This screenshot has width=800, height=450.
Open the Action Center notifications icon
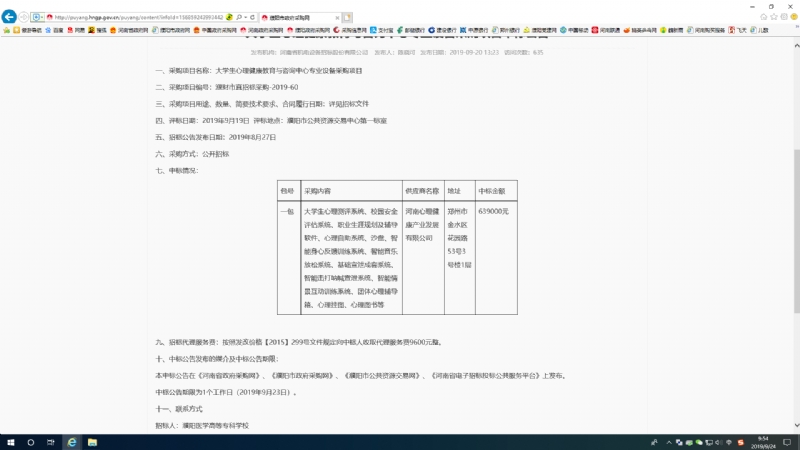[x=788, y=442]
